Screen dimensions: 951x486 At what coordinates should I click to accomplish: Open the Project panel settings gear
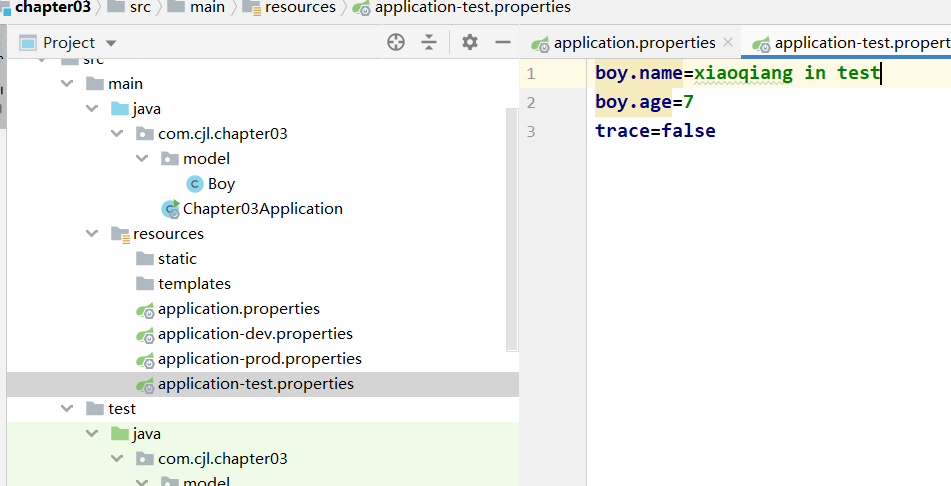[469, 42]
